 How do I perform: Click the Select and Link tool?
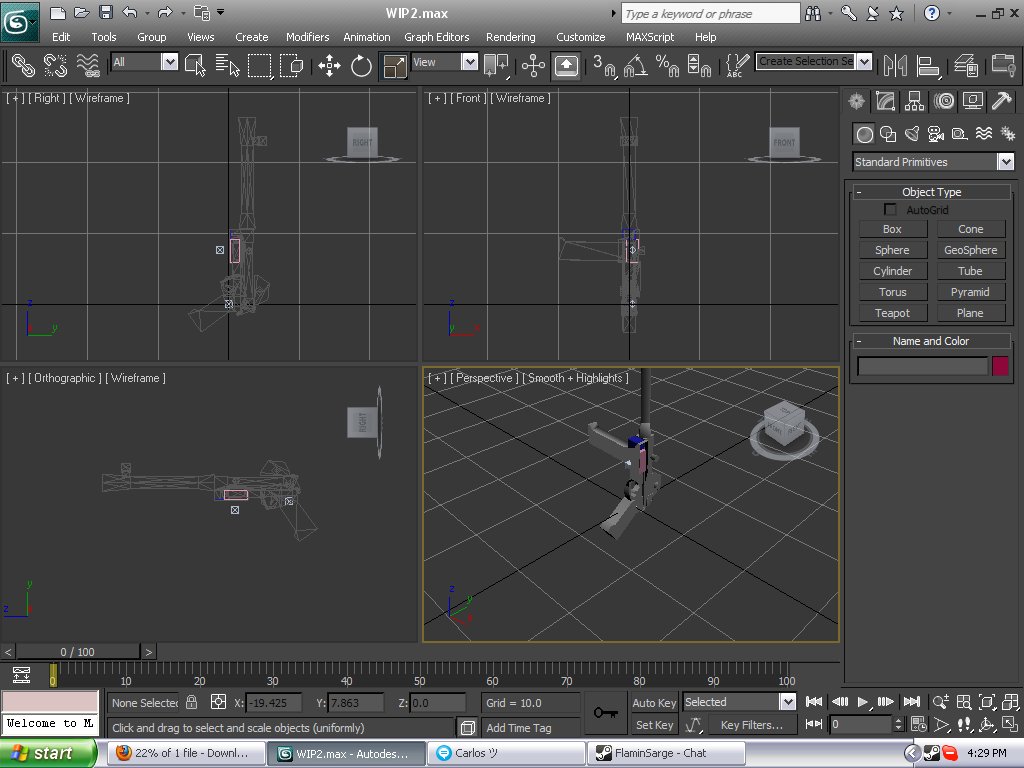(23, 66)
